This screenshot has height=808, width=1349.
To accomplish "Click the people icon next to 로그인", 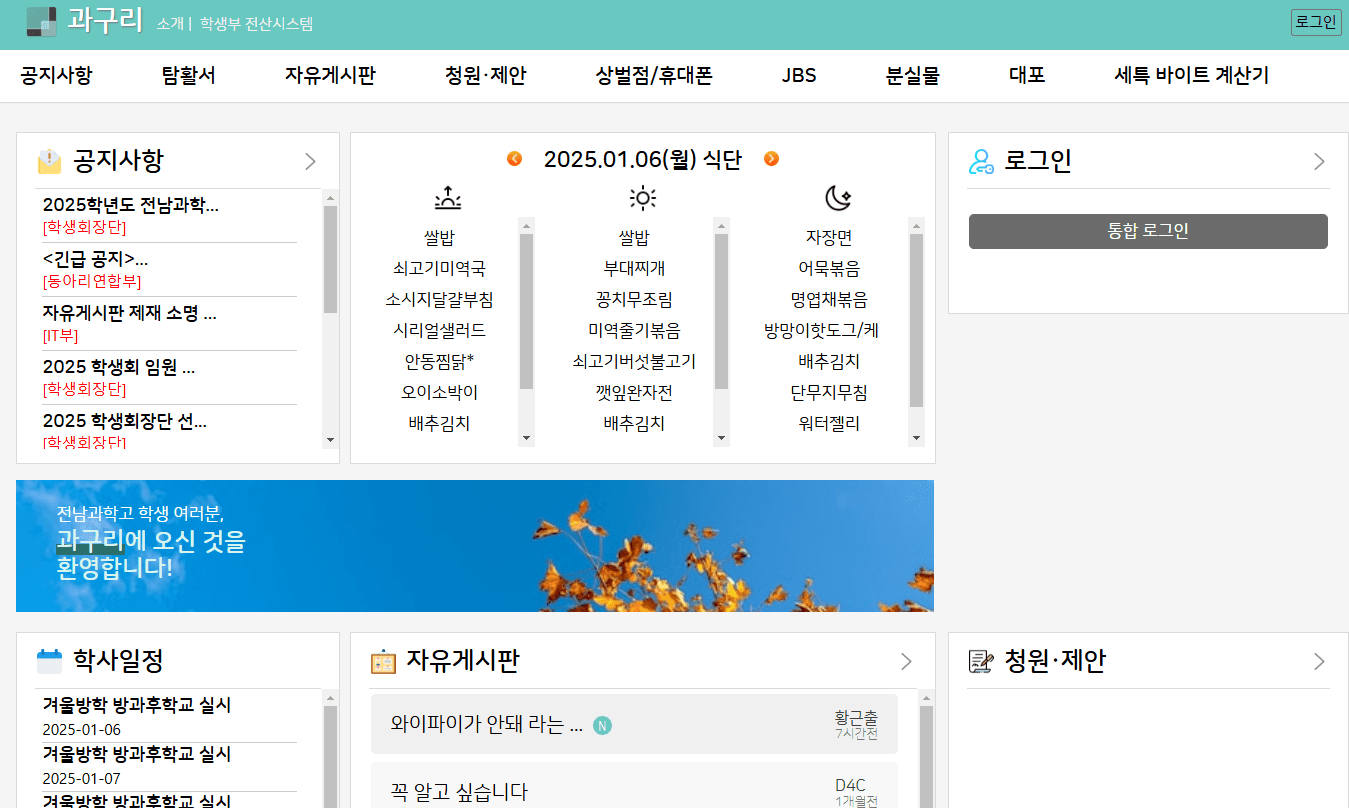I will click(x=981, y=161).
